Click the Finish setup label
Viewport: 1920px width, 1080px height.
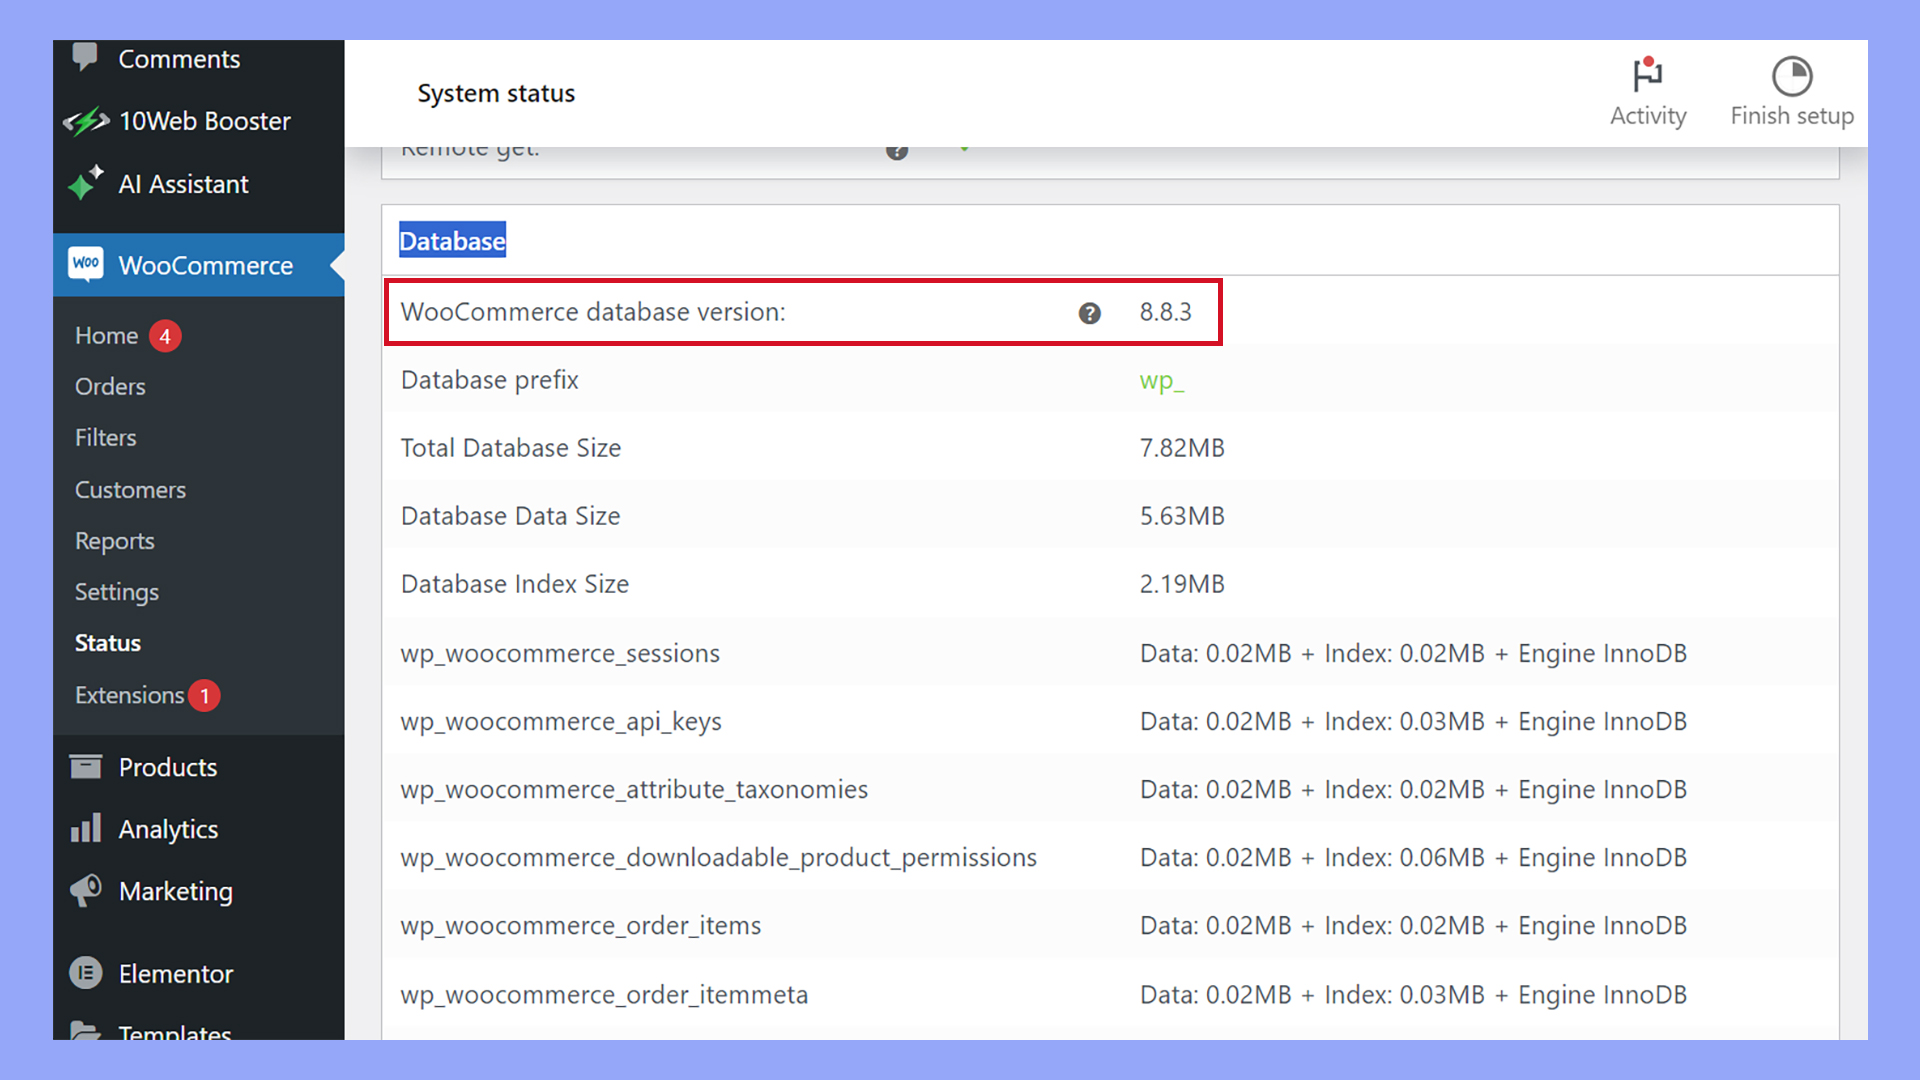tap(1791, 115)
